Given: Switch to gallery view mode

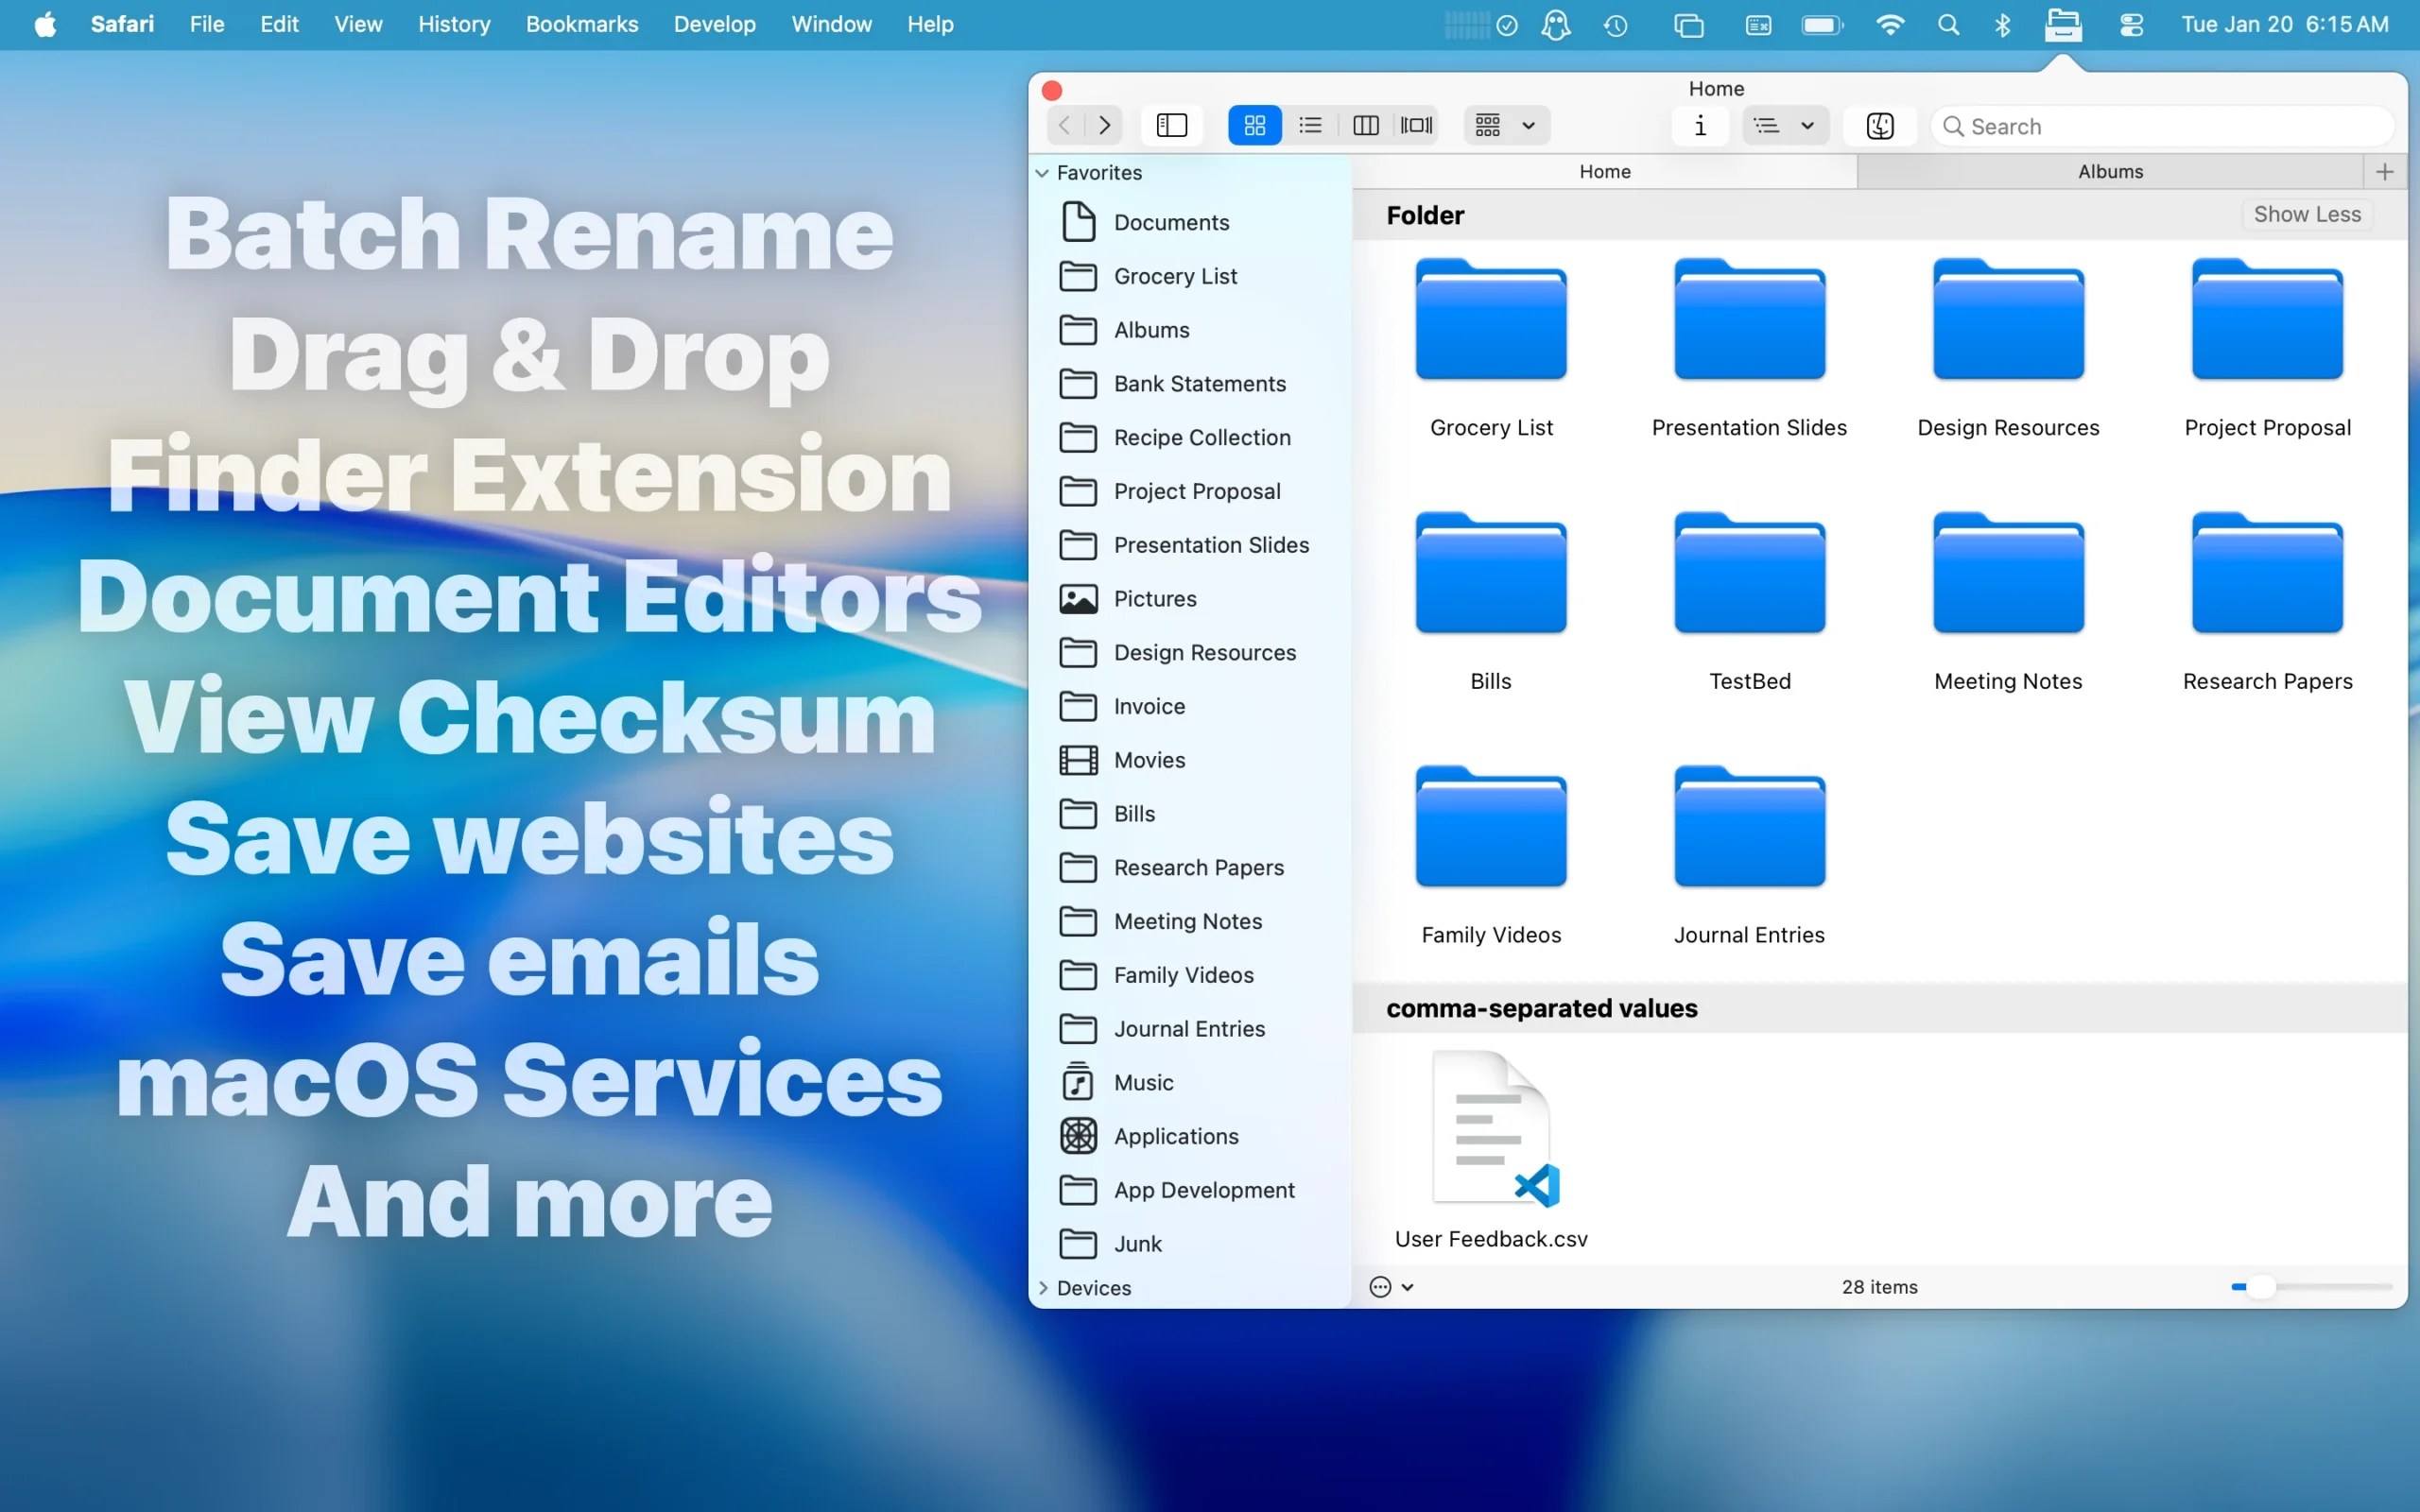Looking at the screenshot, I should click(1417, 125).
